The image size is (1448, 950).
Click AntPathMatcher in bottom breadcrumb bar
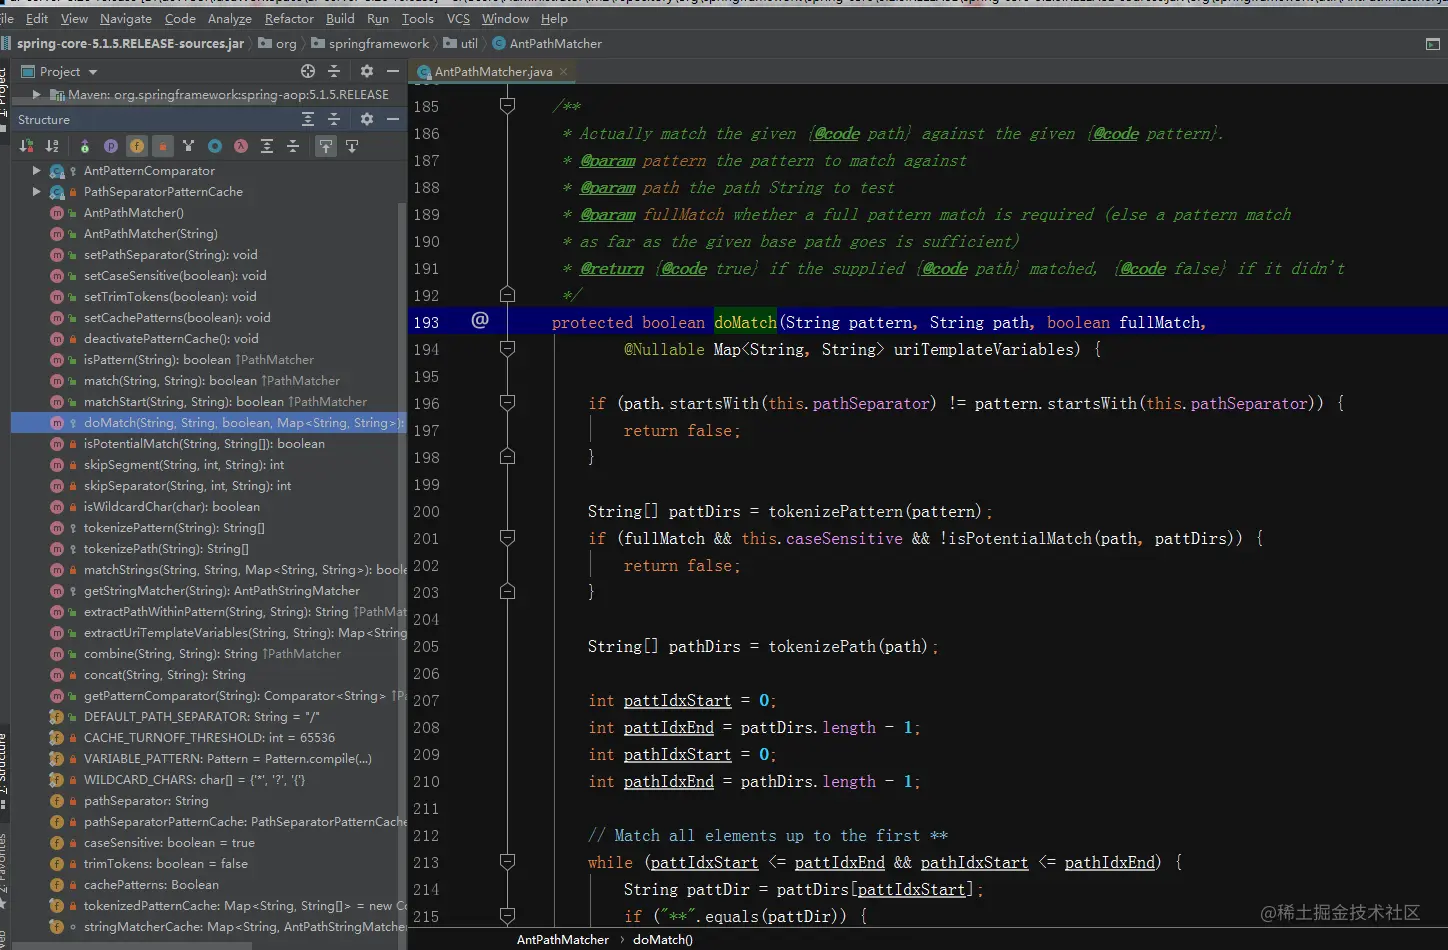pos(562,940)
